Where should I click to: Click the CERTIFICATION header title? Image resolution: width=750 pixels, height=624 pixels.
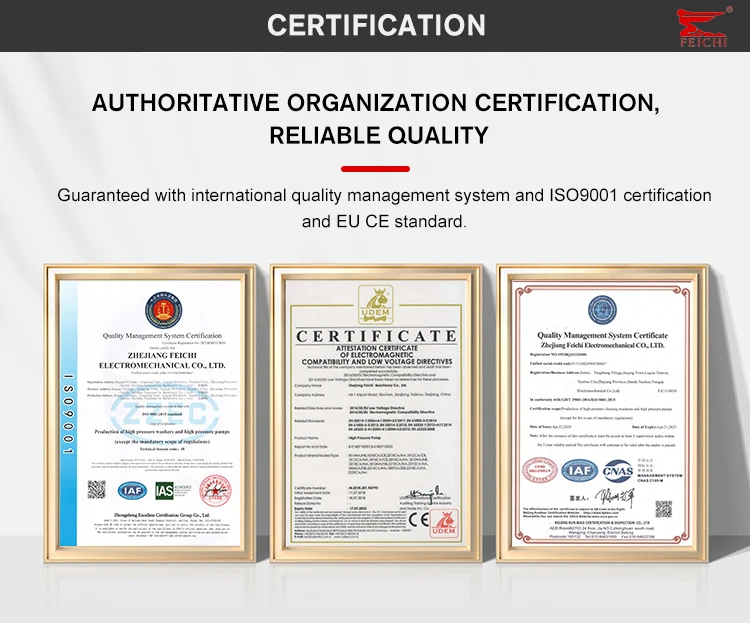376,25
